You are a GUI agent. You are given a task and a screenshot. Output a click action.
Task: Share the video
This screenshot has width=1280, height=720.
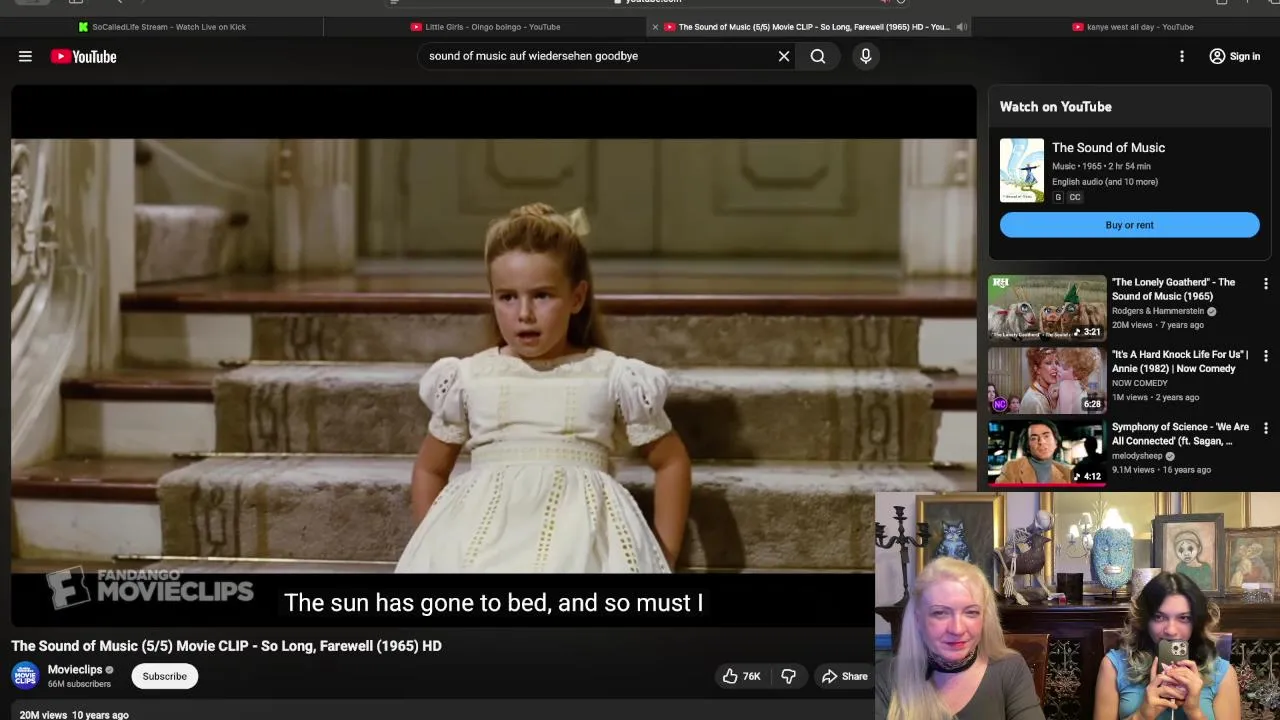845,676
